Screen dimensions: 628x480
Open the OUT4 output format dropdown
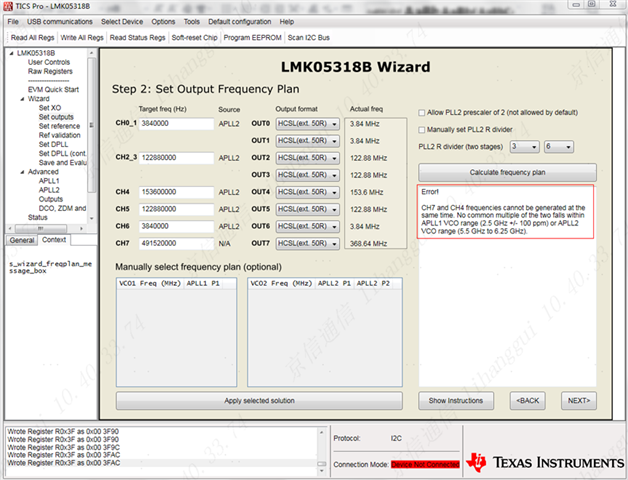[308, 192]
